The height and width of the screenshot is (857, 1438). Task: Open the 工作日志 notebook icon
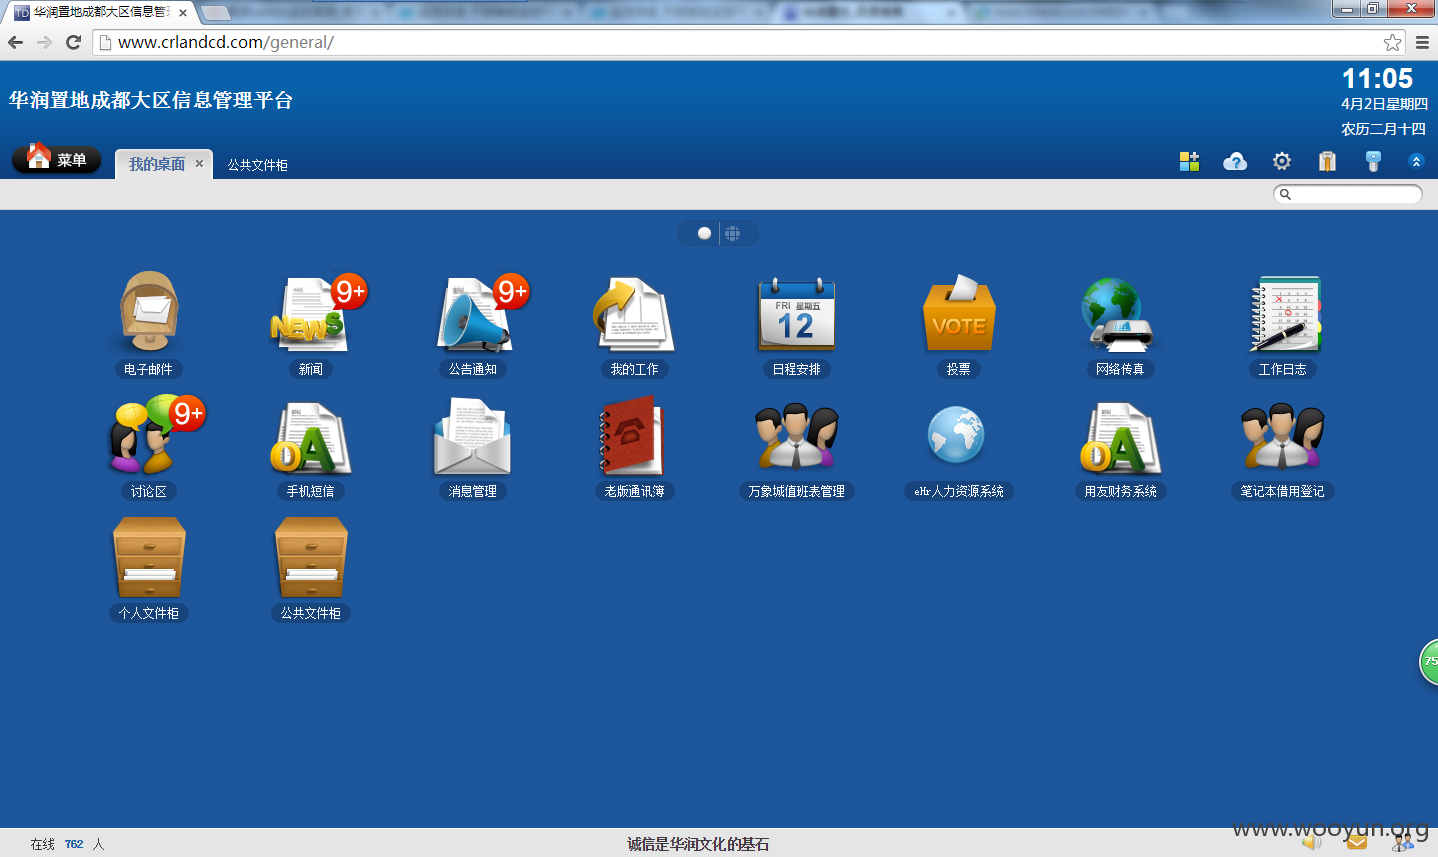tap(1284, 314)
